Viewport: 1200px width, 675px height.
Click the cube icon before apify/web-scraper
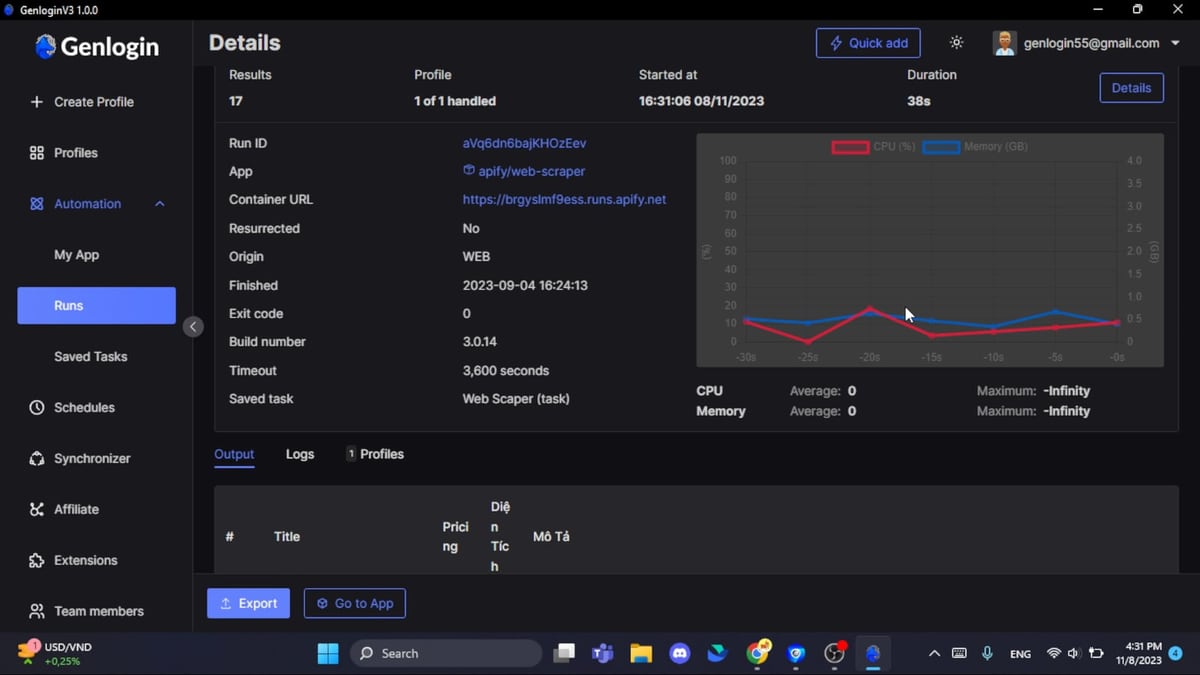tap(469, 171)
